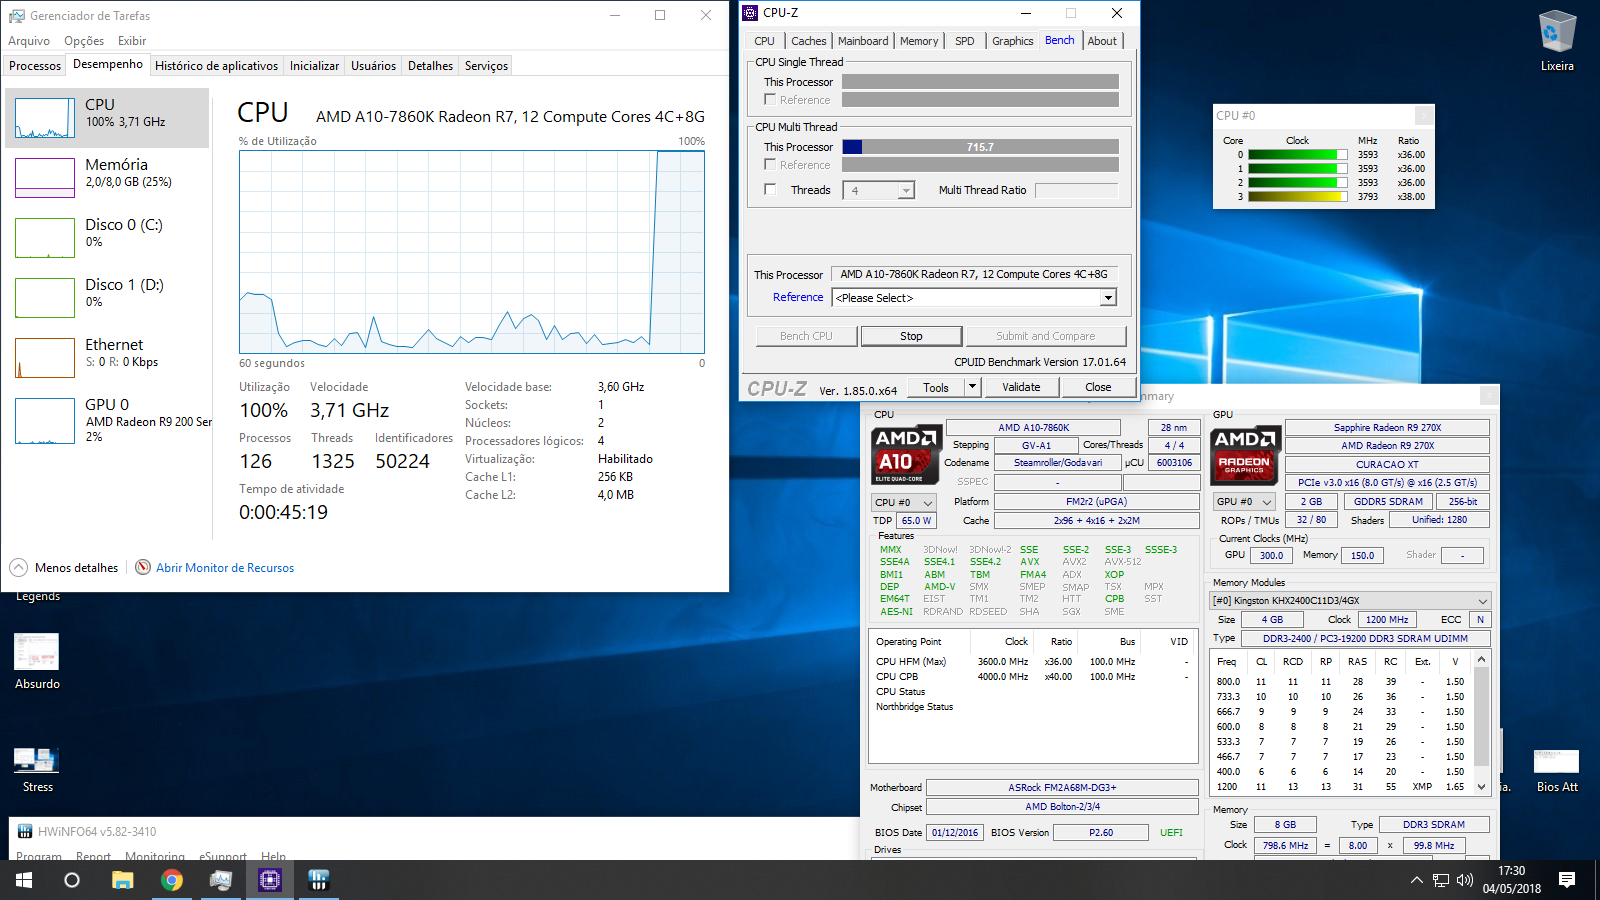This screenshot has width=1600, height=900.
Task: Select CPU thumbnail graph in Task Manager sidebar
Action: 45,118
